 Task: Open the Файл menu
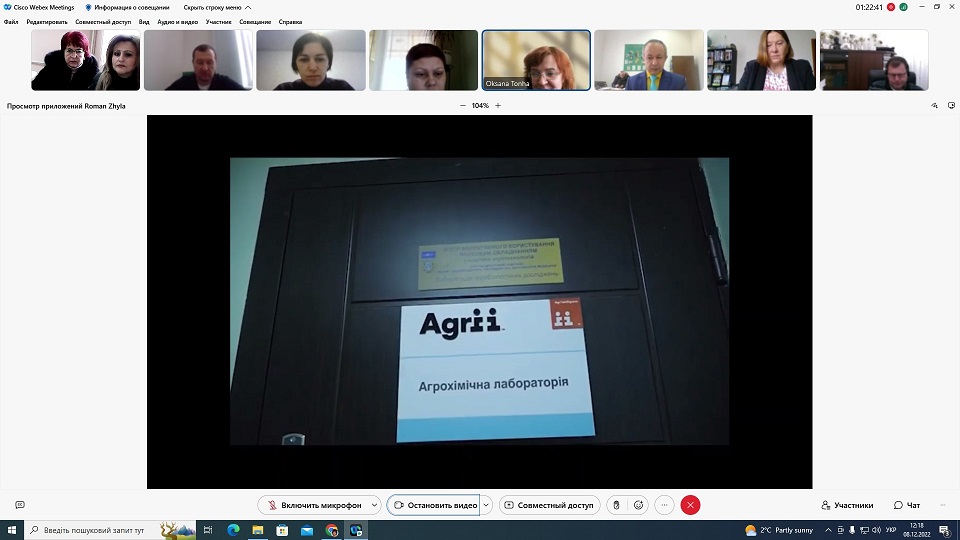11,22
